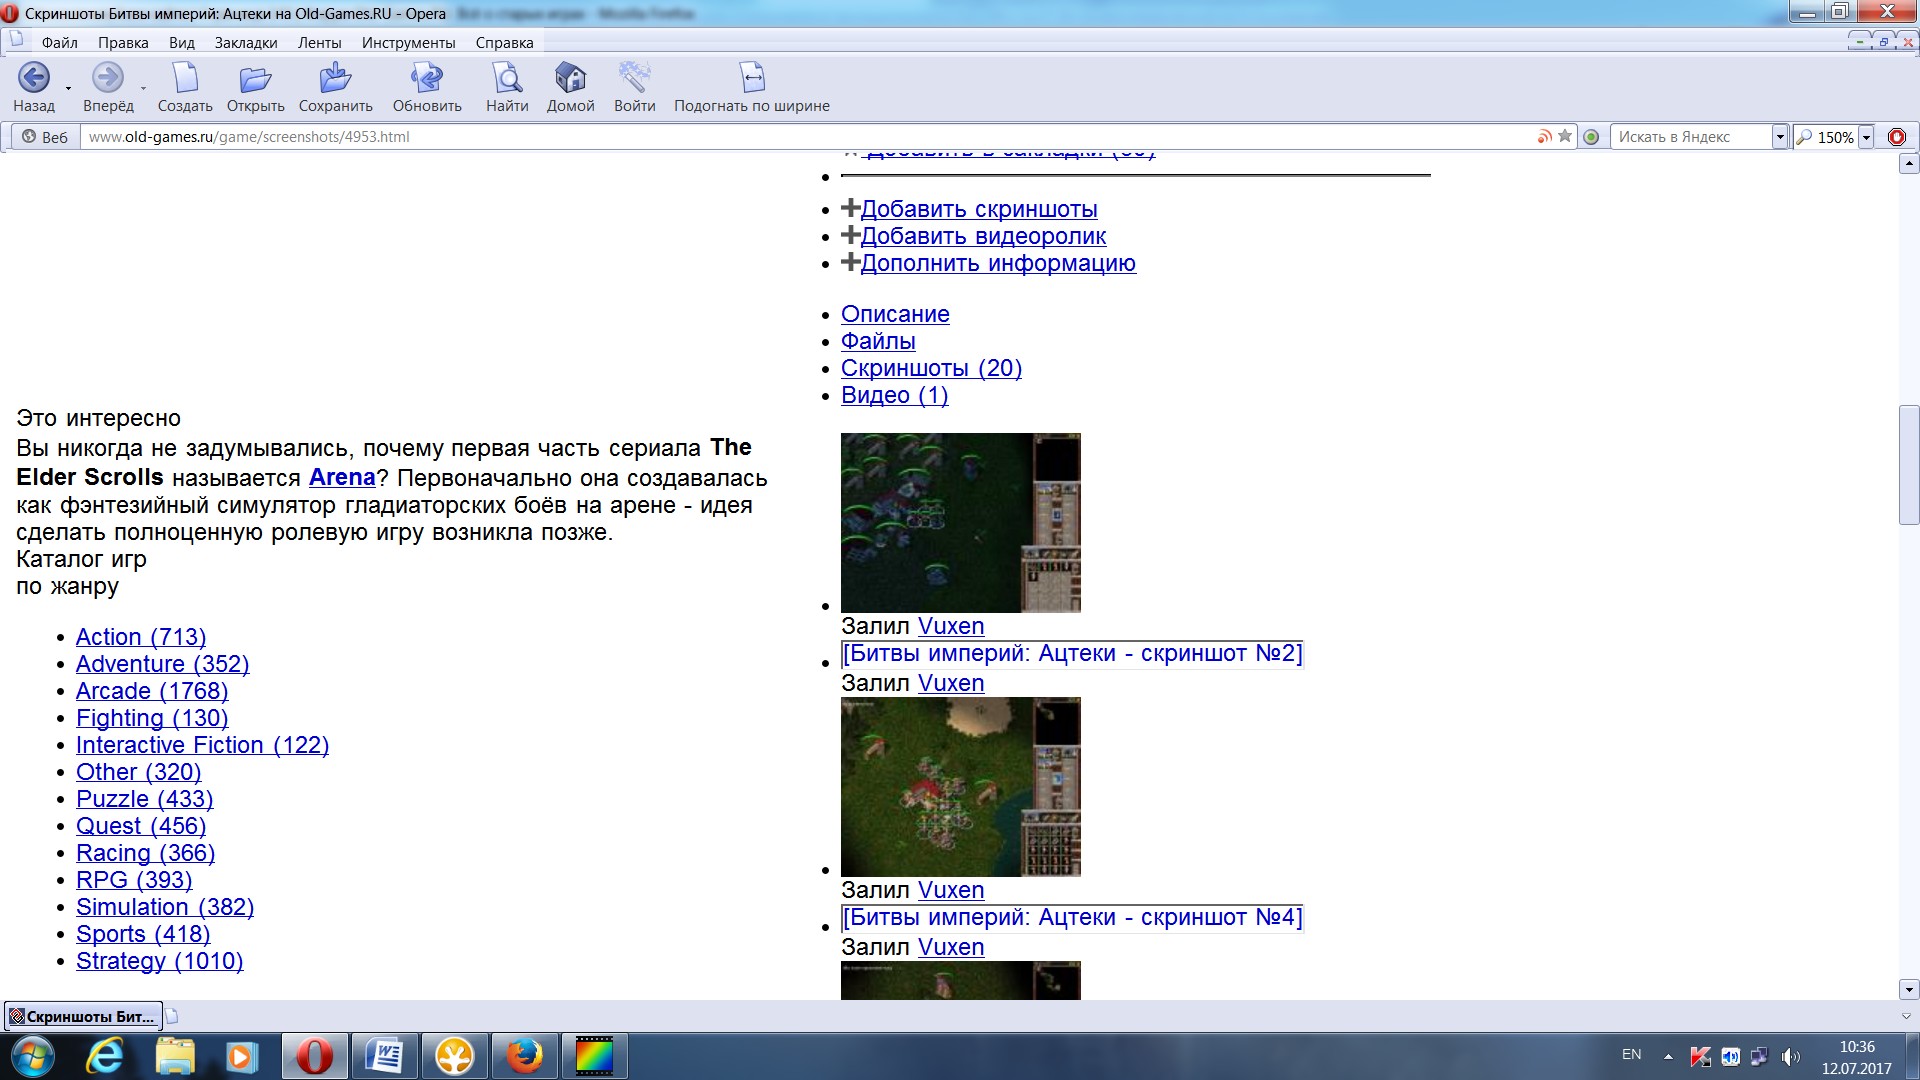Toggle Подогнать по ширине (fit to width)

751,78
